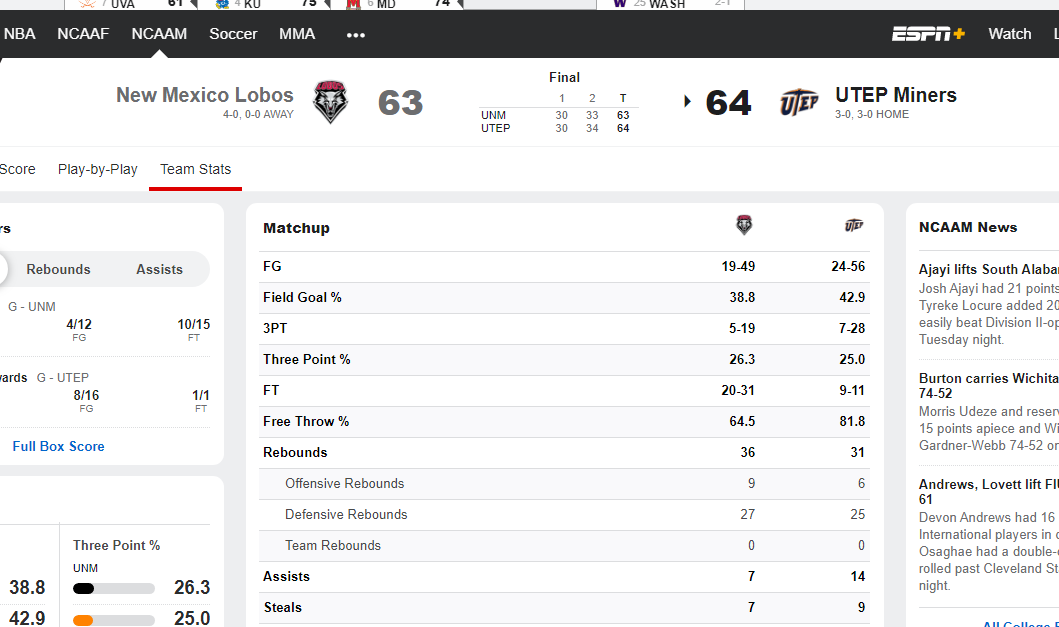
Task: Click UNM three point percentage bar
Action: click(113, 588)
